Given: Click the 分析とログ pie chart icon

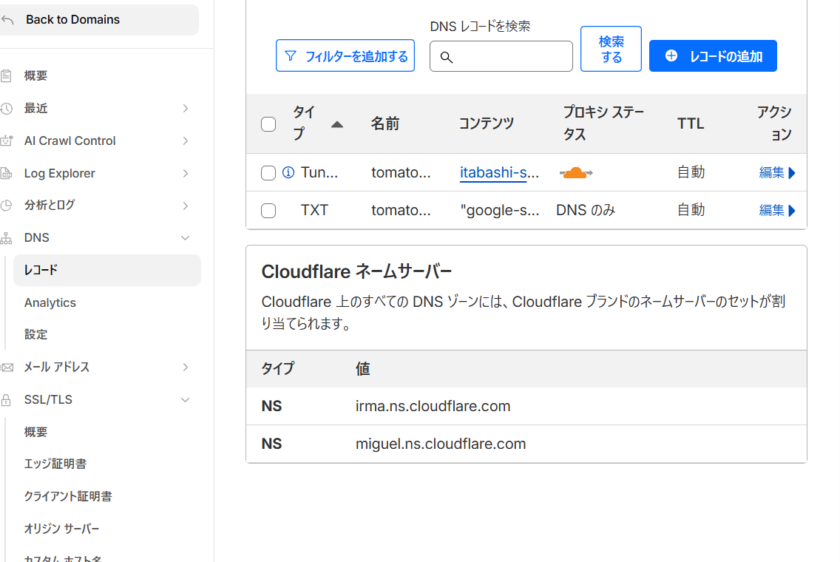Looking at the screenshot, I should tap(6, 205).
